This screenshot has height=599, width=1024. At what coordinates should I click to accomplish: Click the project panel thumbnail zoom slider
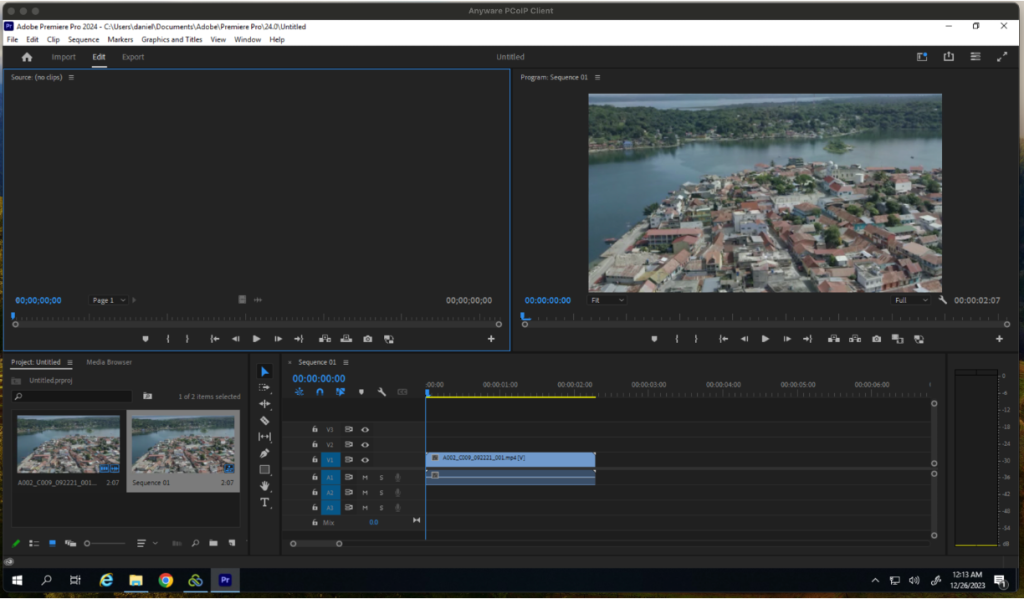click(x=88, y=543)
